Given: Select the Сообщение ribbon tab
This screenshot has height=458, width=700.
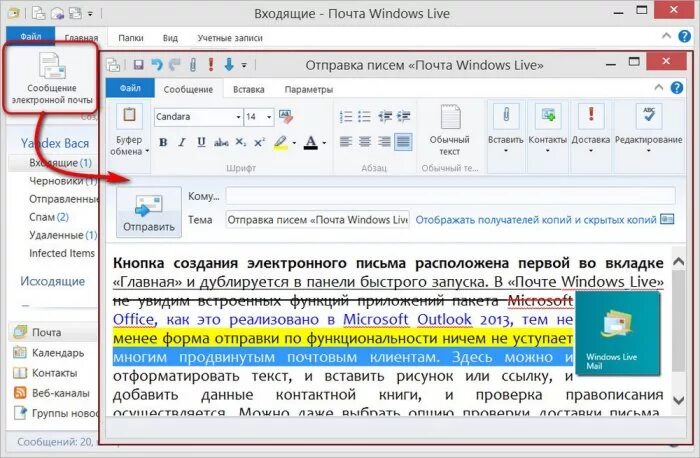Looking at the screenshot, I should pyautogui.click(x=188, y=89).
